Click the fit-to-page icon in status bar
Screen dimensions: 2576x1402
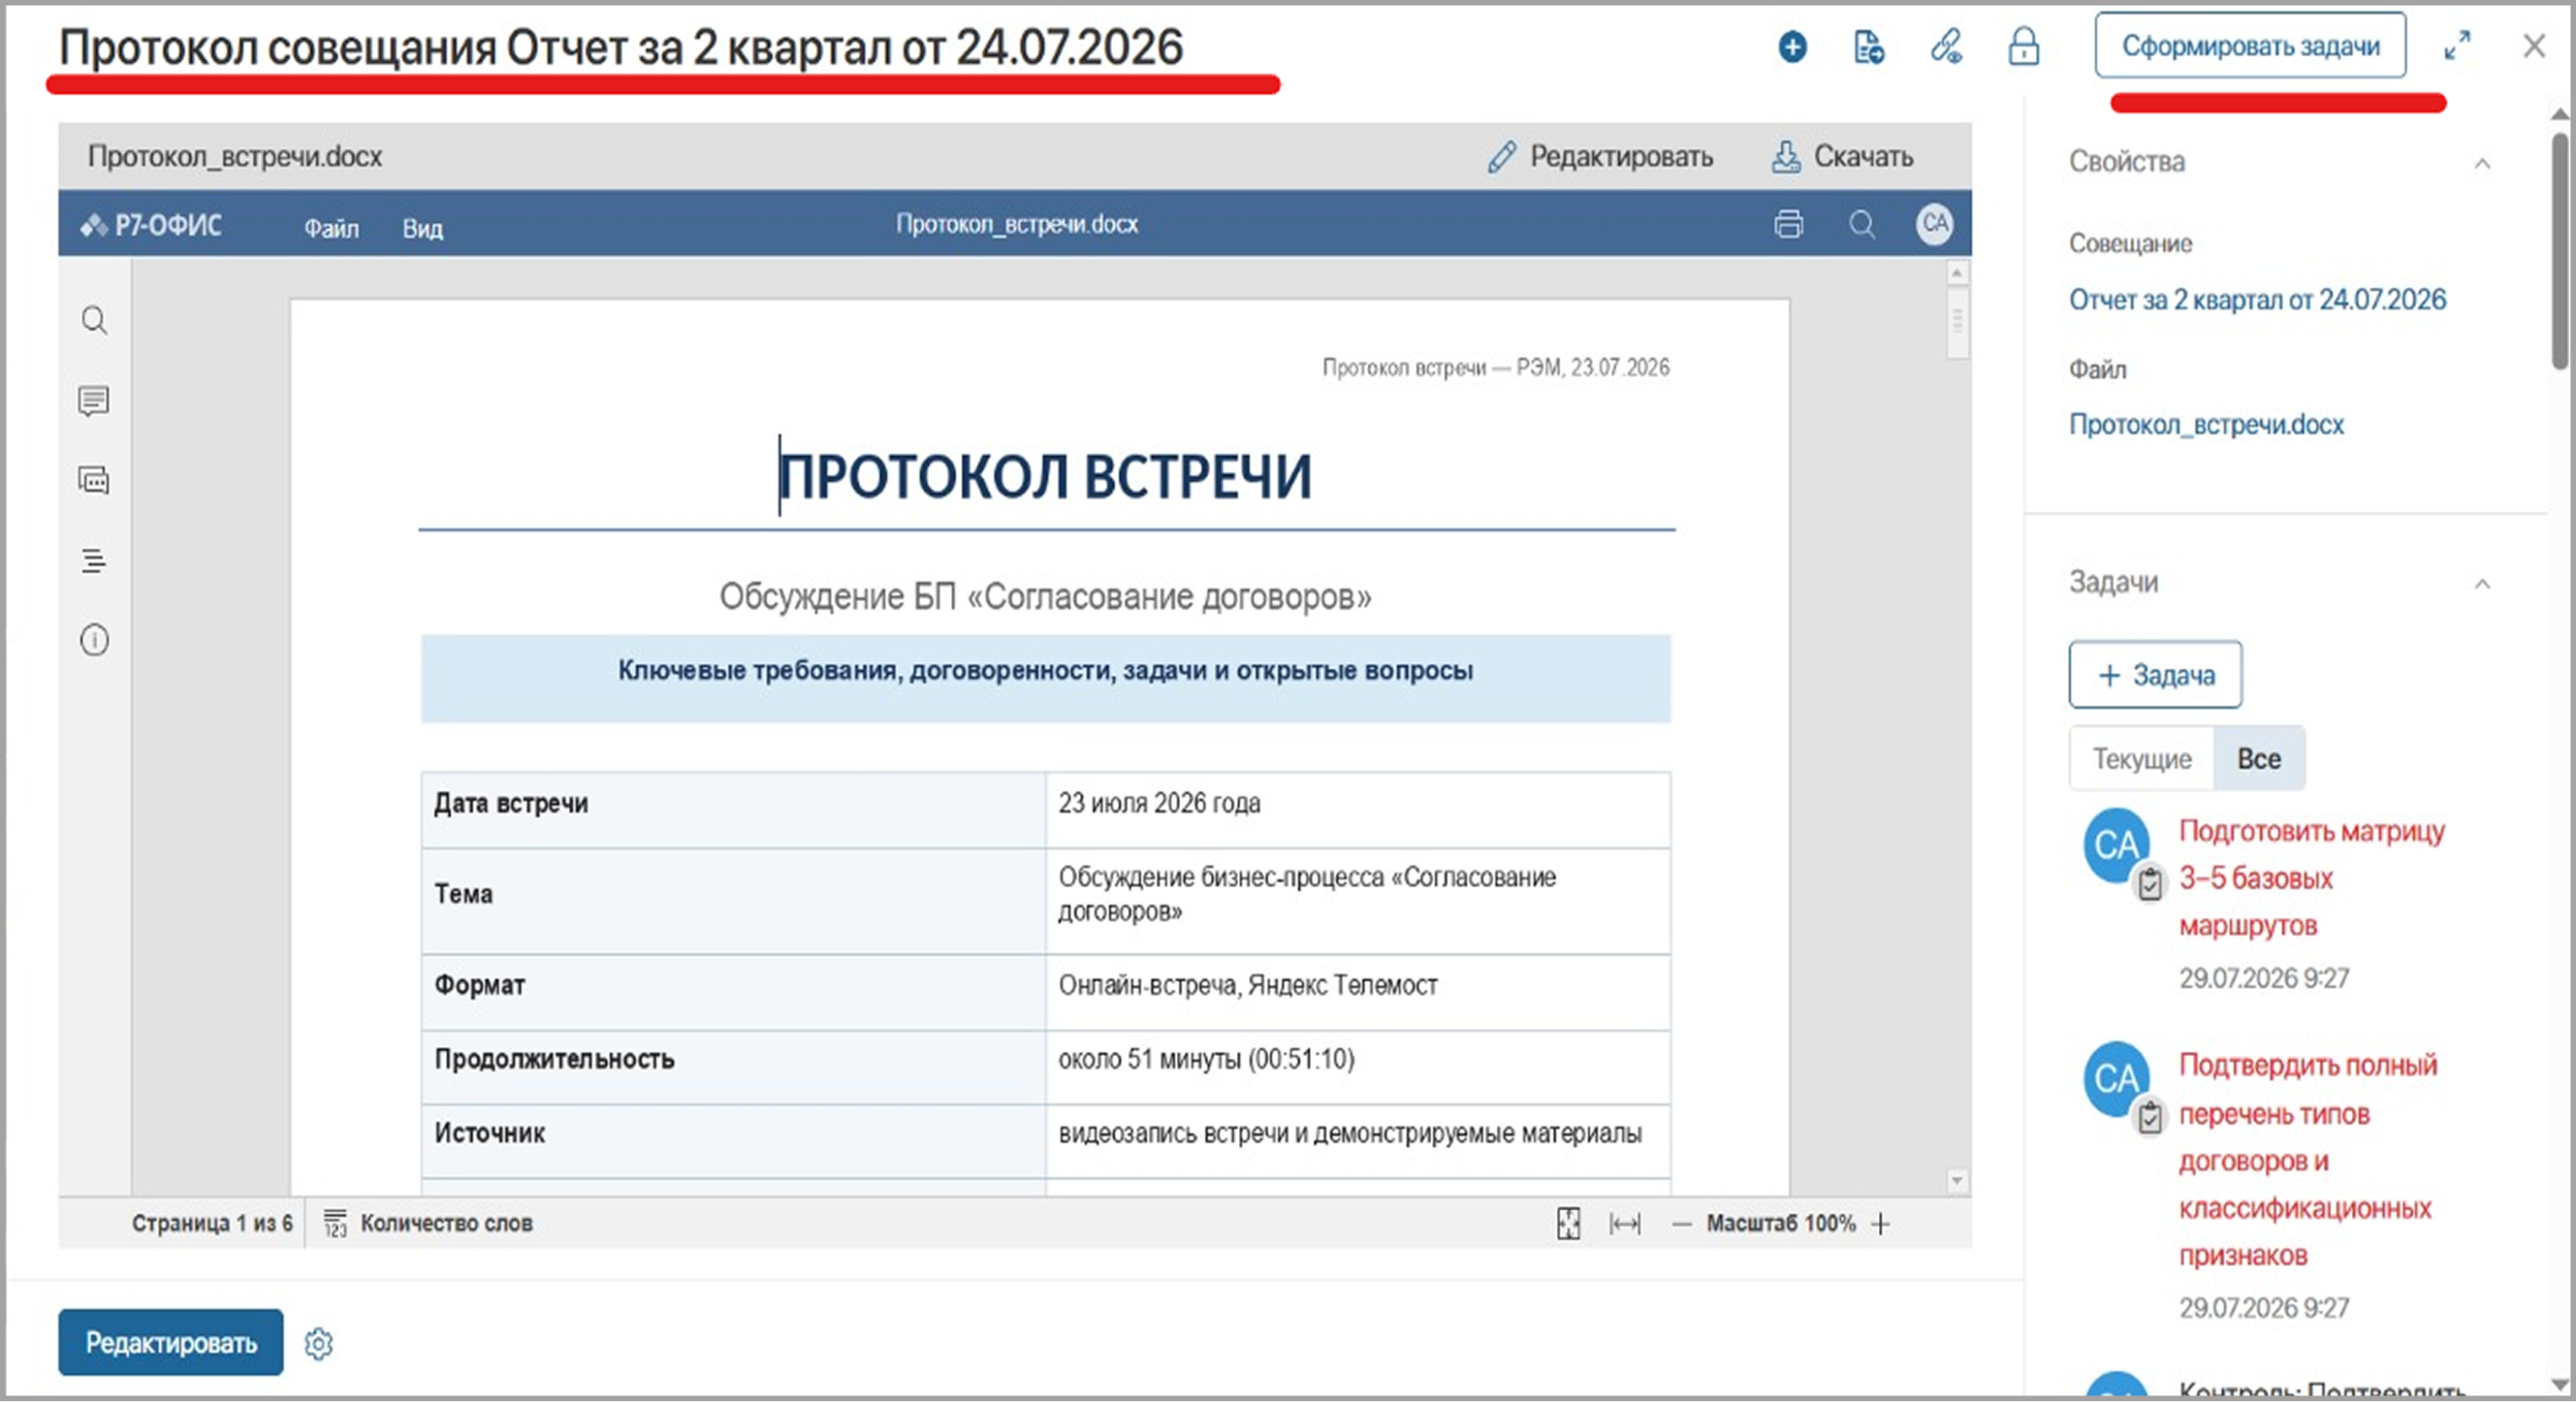pyautogui.click(x=1568, y=1223)
